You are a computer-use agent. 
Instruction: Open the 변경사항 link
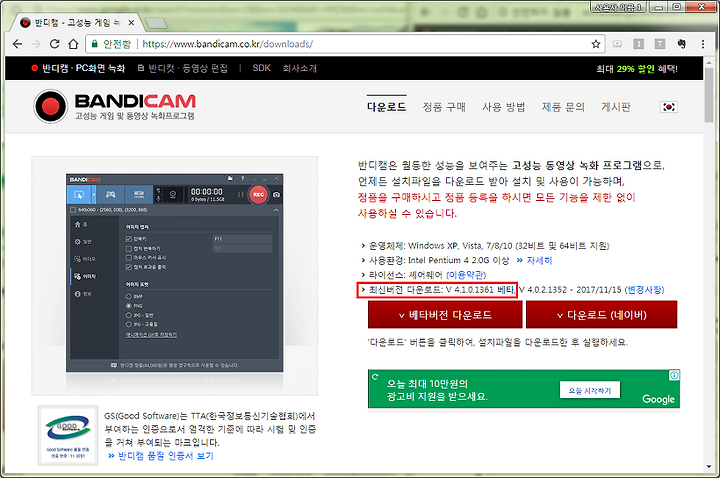click(645, 290)
